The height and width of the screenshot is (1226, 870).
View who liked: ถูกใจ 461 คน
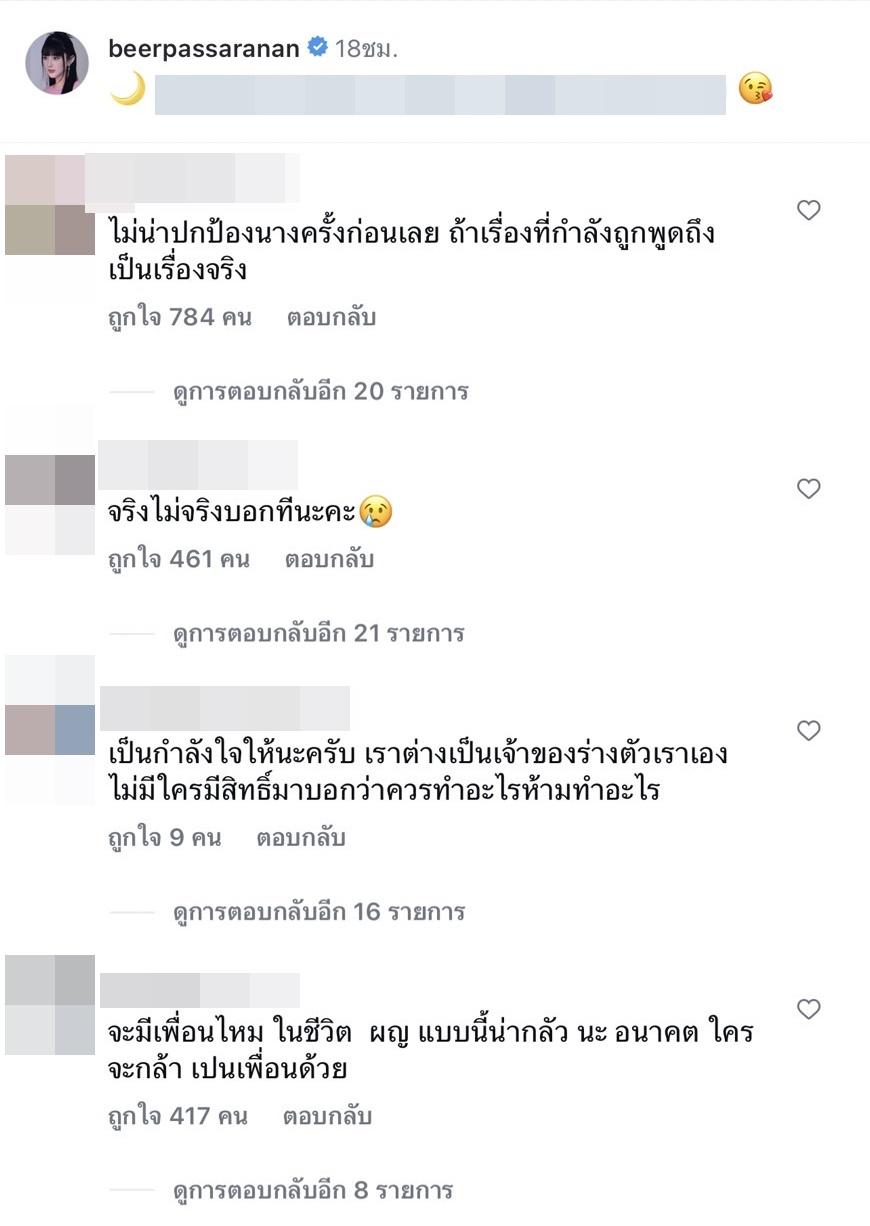178,559
